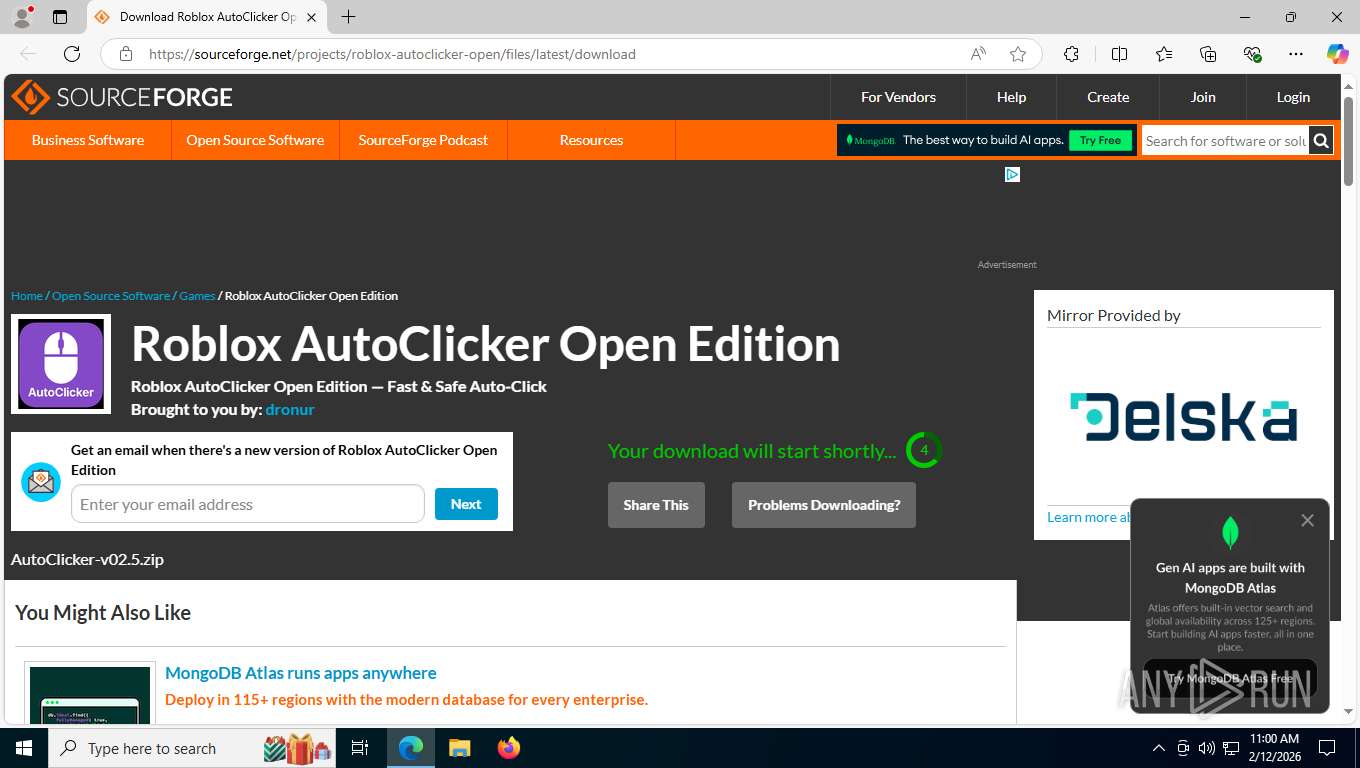Go to Home breadcrumb
This screenshot has width=1360, height=768.
(x=27, y=296)
